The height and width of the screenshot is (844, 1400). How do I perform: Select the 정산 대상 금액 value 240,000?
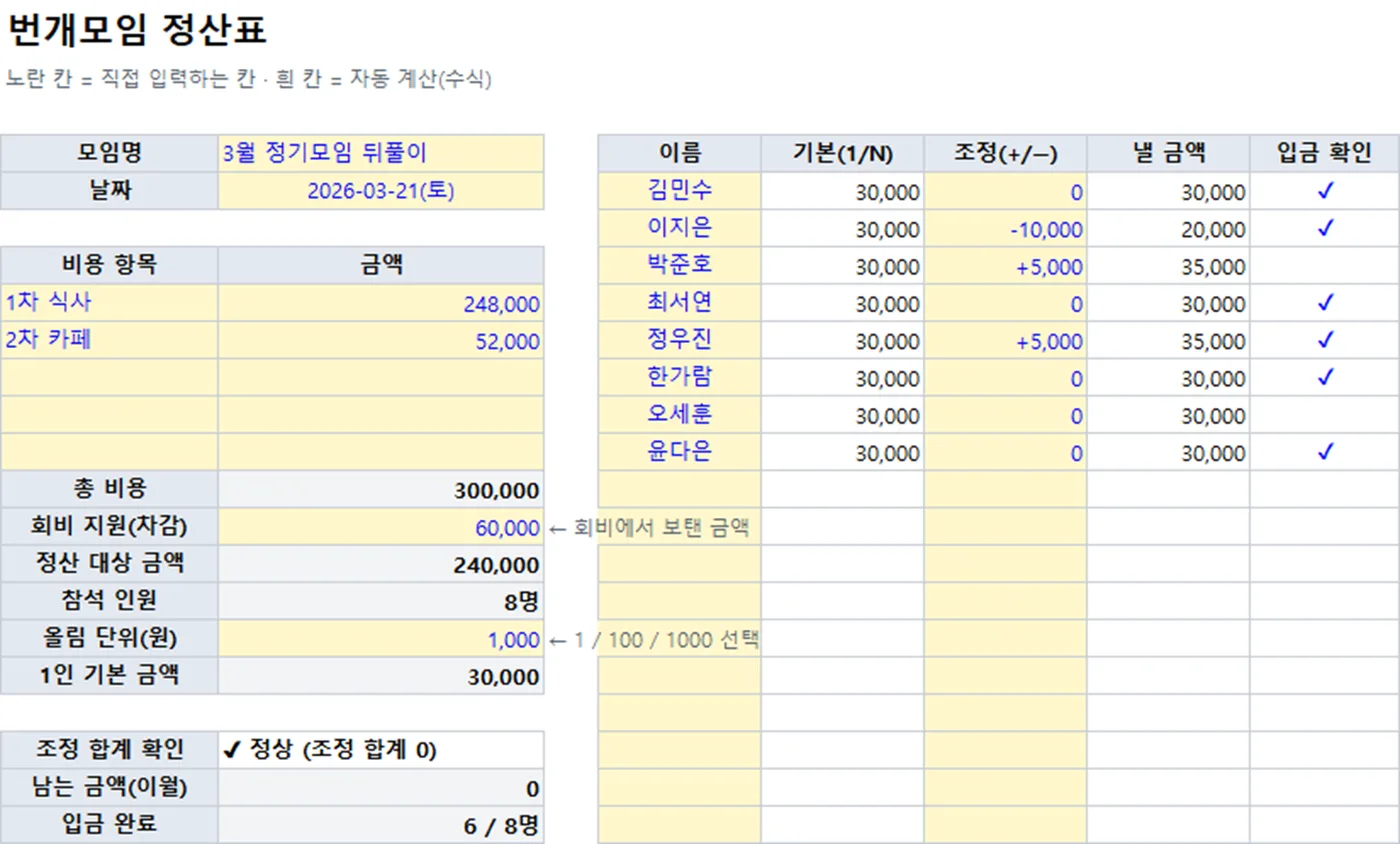click(381, 564)
